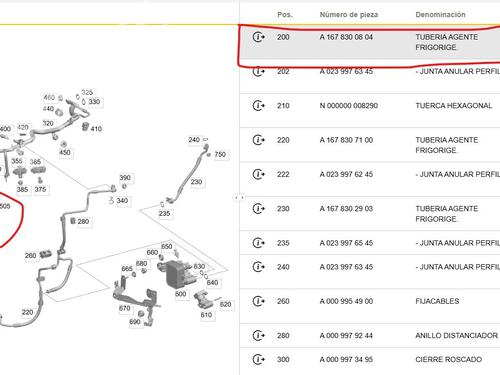Select part number A 167 830 71 00
Image resolution: width=500 pixels, height=375 pixels.
click(346, 140)
